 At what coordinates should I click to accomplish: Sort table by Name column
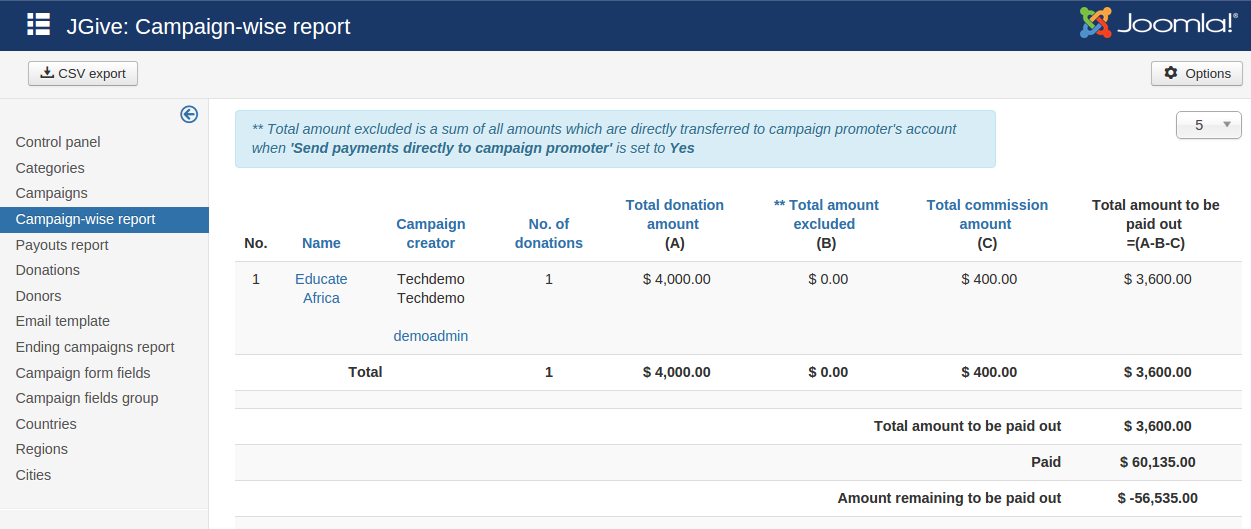(x=321, y=243)
